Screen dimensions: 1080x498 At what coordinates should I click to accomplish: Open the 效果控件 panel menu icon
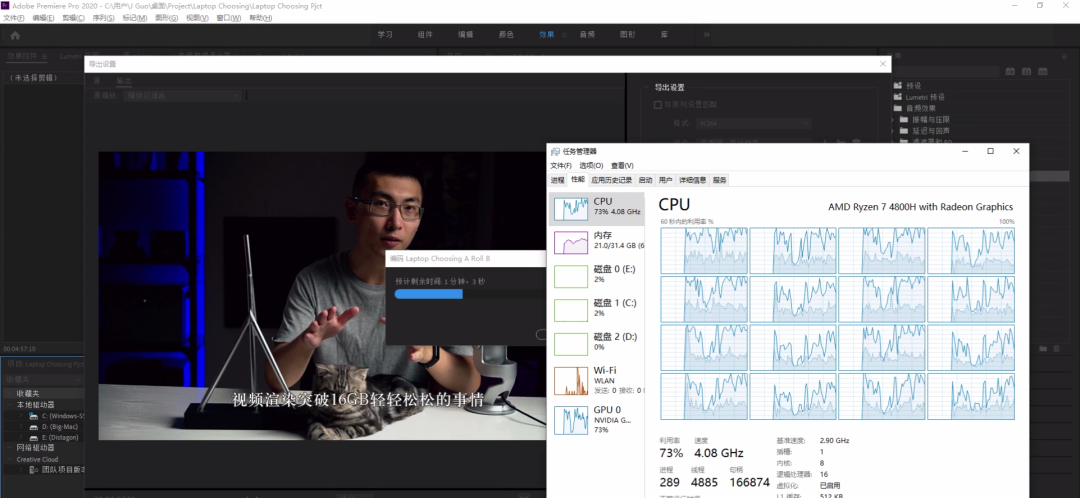click(x=44, y=56)
